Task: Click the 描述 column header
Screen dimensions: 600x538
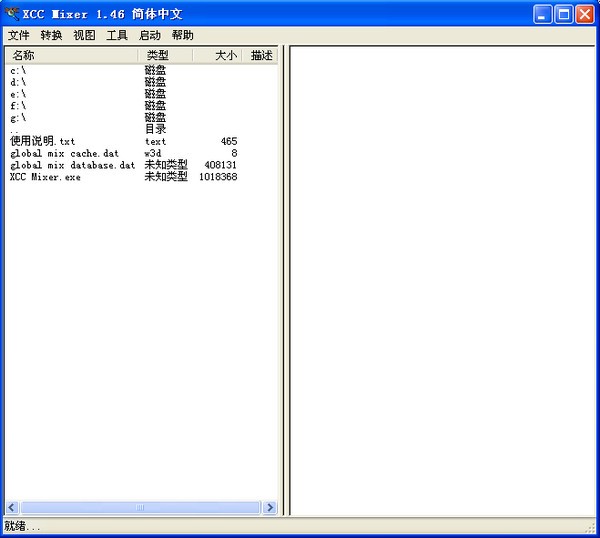Action: point(260,55)
